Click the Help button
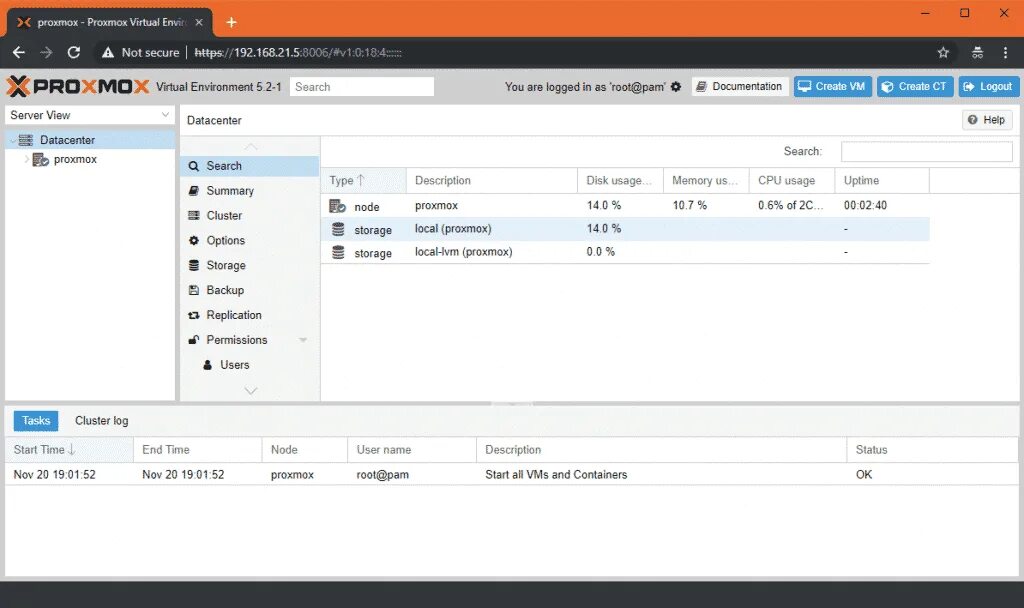1024x608 pixels. click(x=987, y=120)
